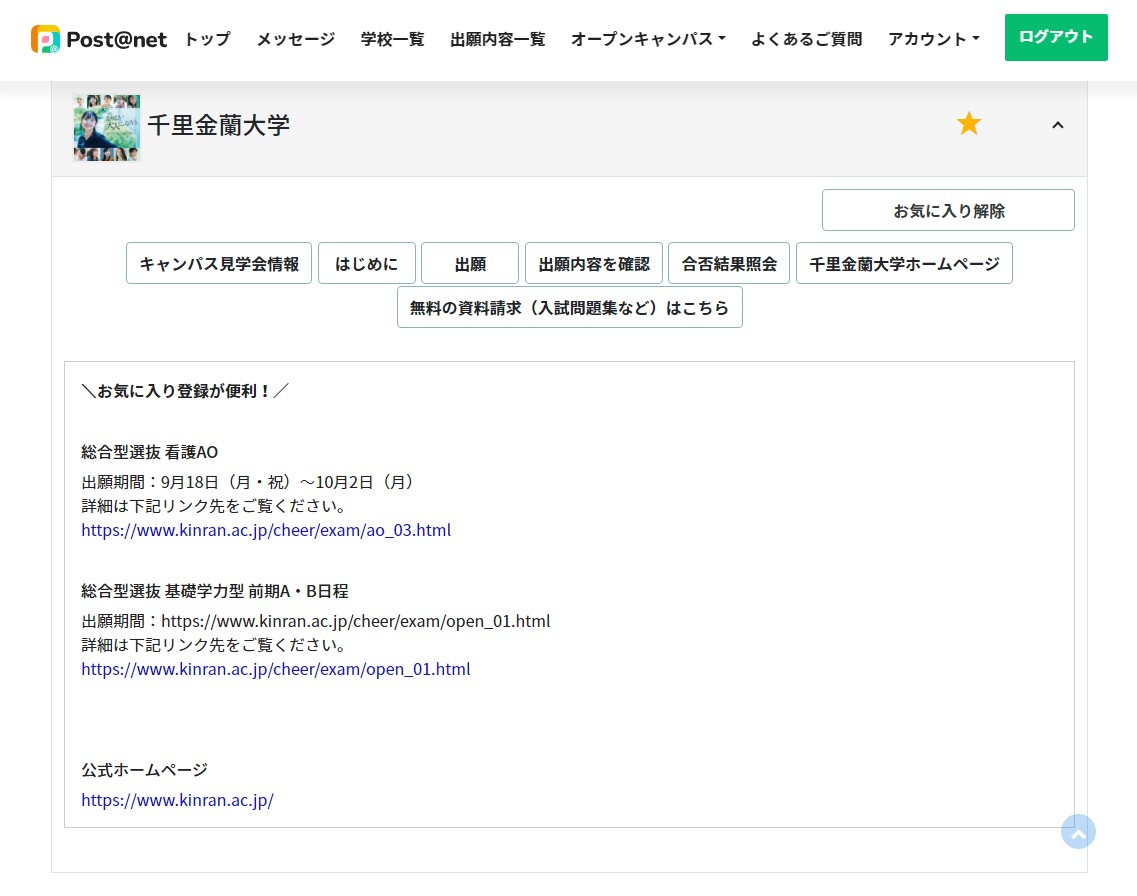Select 総合型選抜 基礎学力型 前期A・B日程 heading

(x=215, y=592)
